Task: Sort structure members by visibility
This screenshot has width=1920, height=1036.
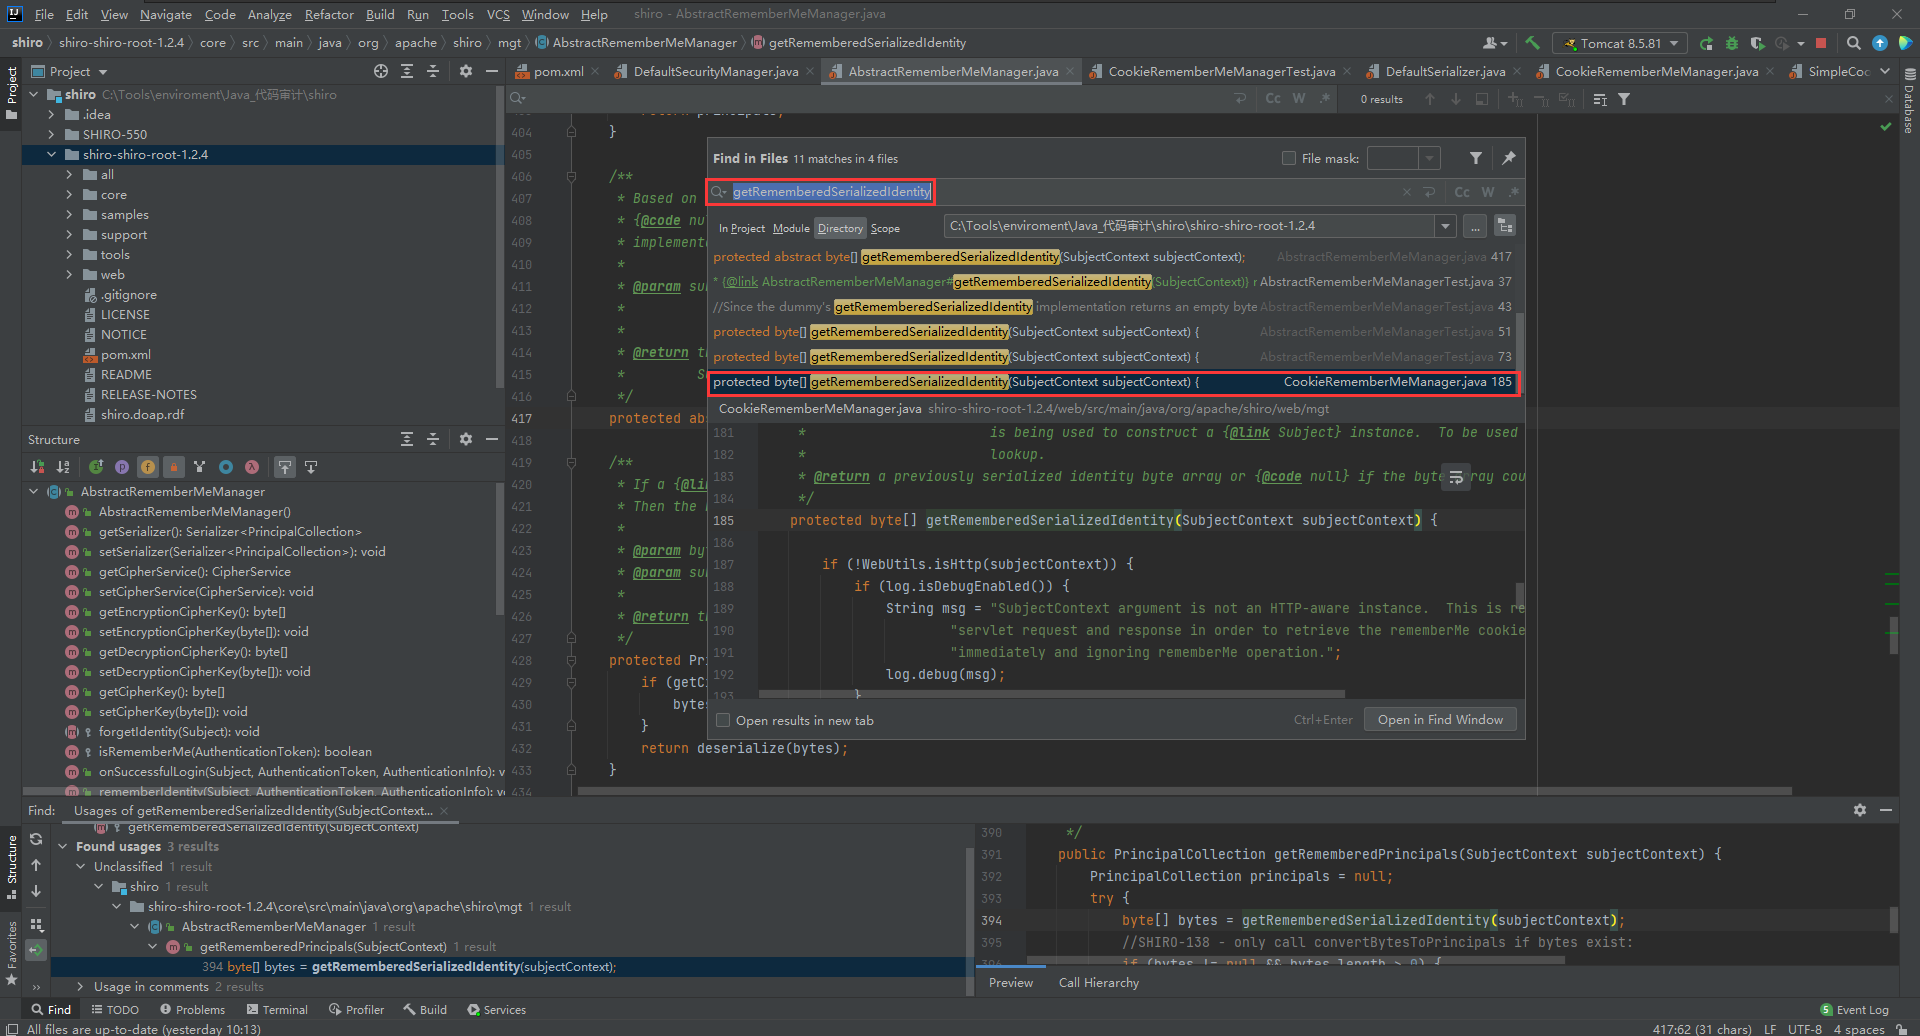Action: (37, 467)
